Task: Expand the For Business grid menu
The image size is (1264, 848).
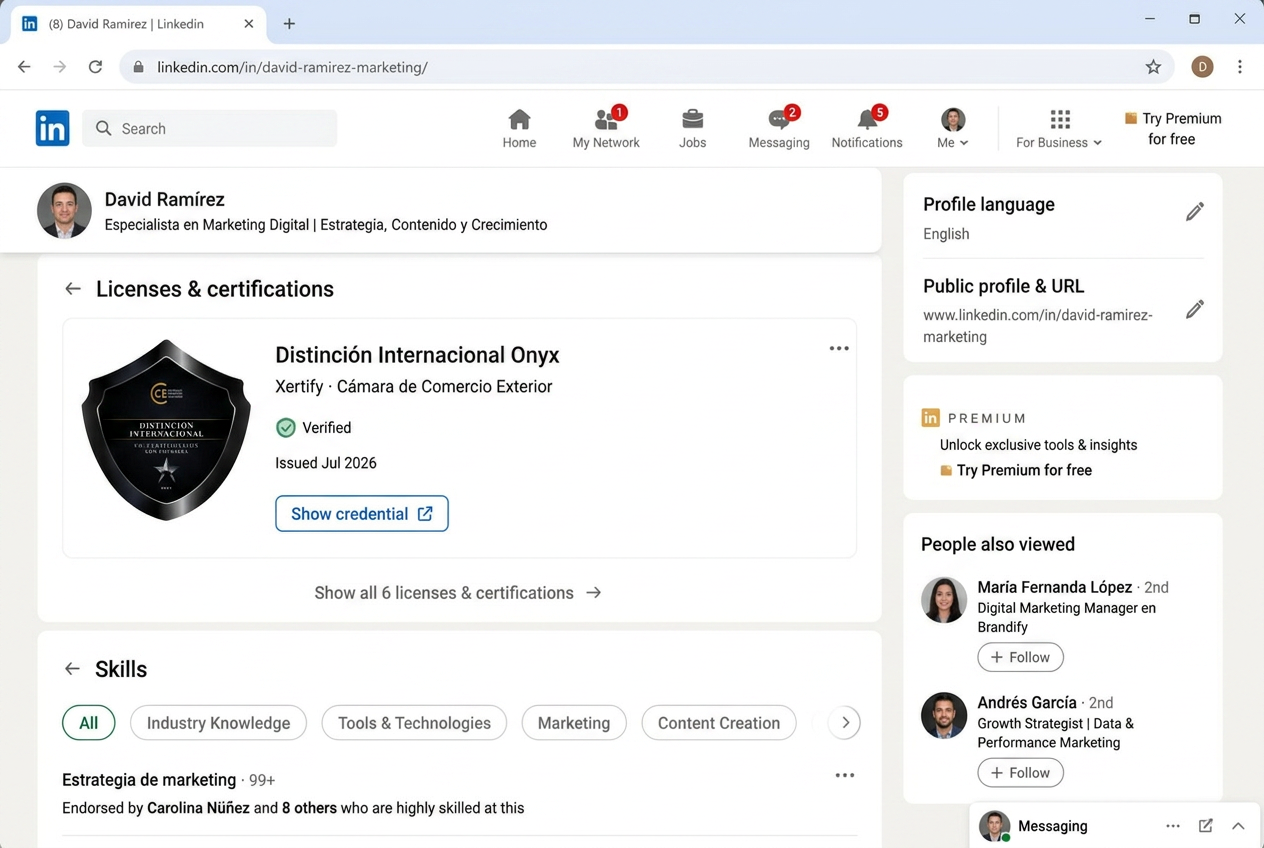Action: (1059, 129)
